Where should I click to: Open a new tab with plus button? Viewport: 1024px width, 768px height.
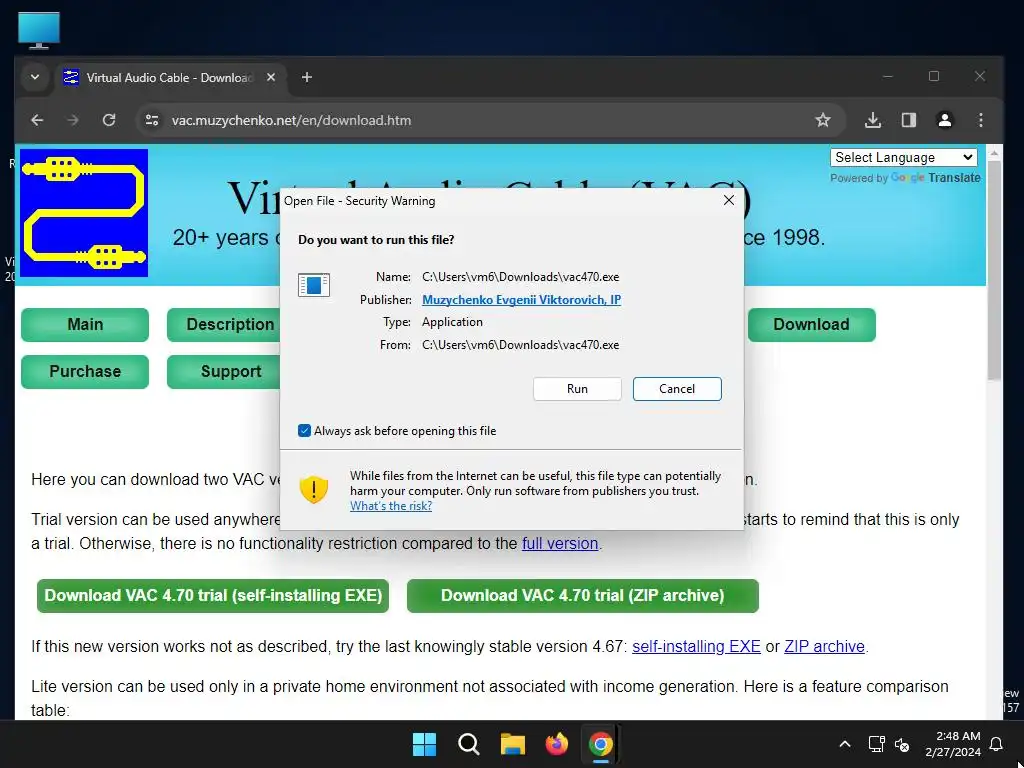coord(306,77)
